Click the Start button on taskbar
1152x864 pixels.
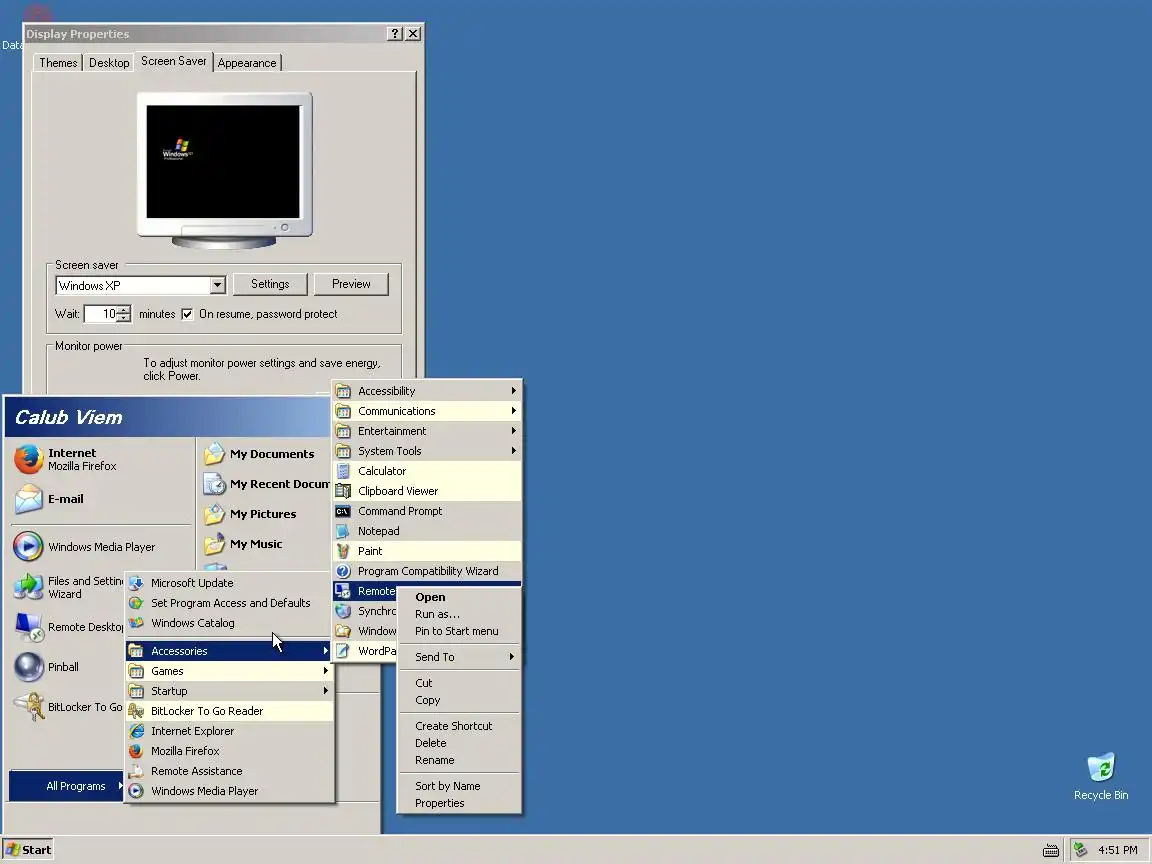[28, 850]
